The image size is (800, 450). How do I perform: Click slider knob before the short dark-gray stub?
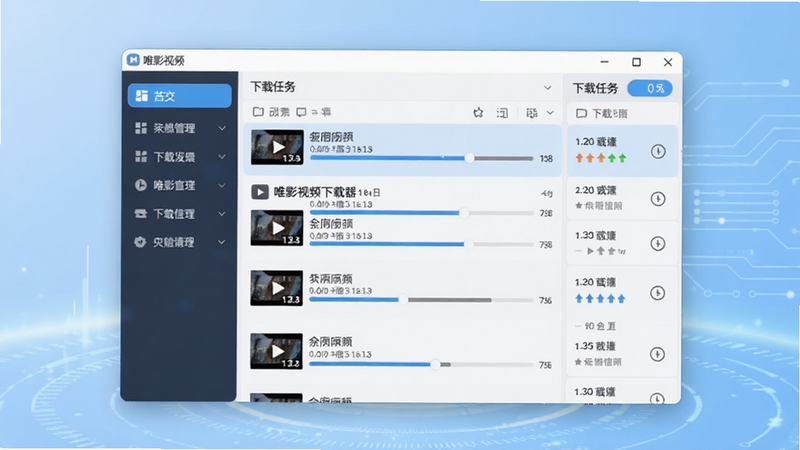435,364
